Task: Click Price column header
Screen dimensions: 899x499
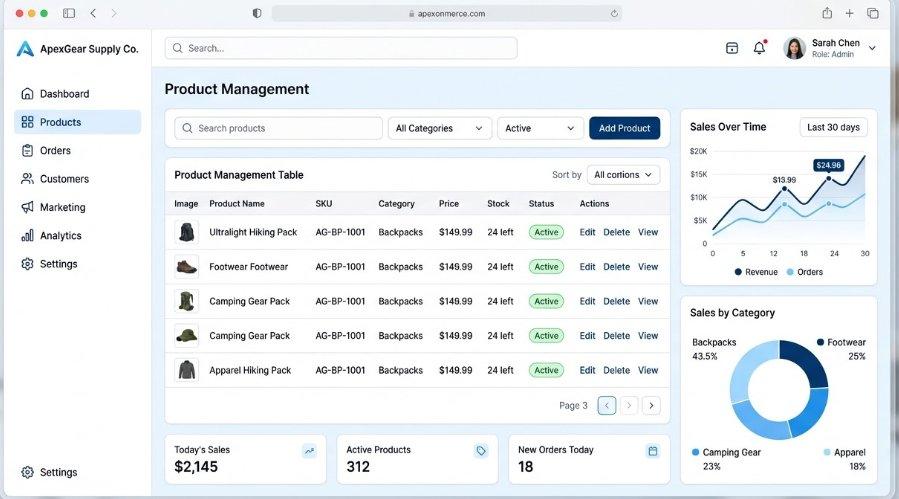Action: pos(449,204)
